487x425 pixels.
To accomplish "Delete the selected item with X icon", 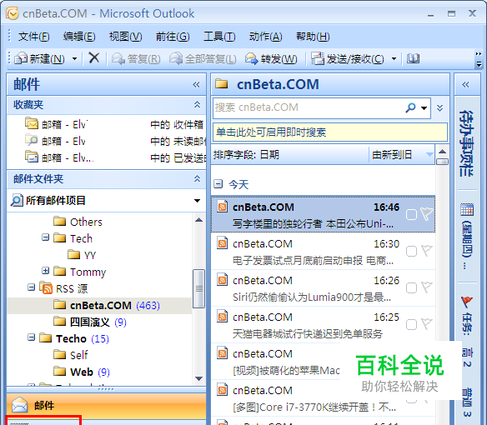I will click(94, 58).
